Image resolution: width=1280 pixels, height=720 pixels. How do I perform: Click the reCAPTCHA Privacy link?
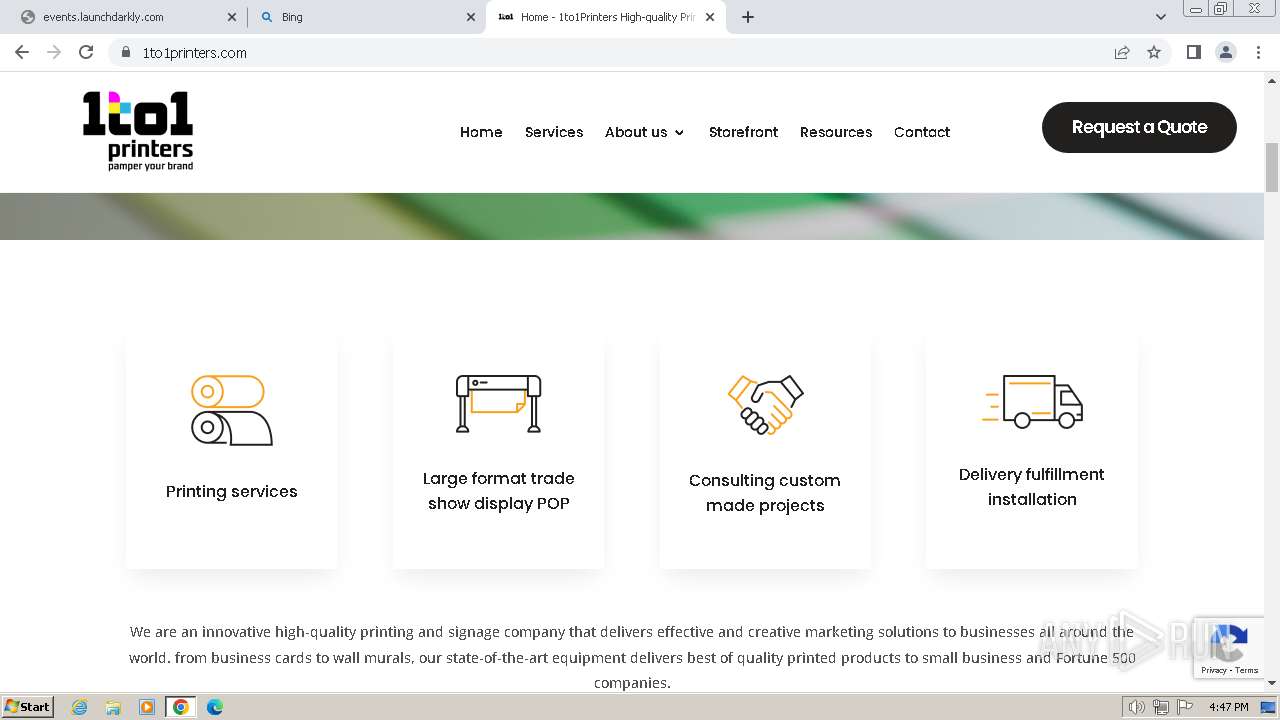[1214, 670]
